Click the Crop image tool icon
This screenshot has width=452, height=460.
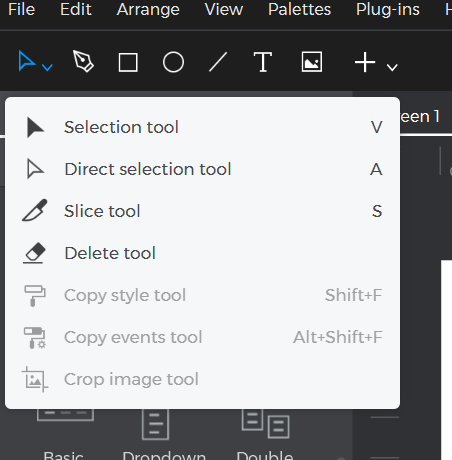point(35,379)
